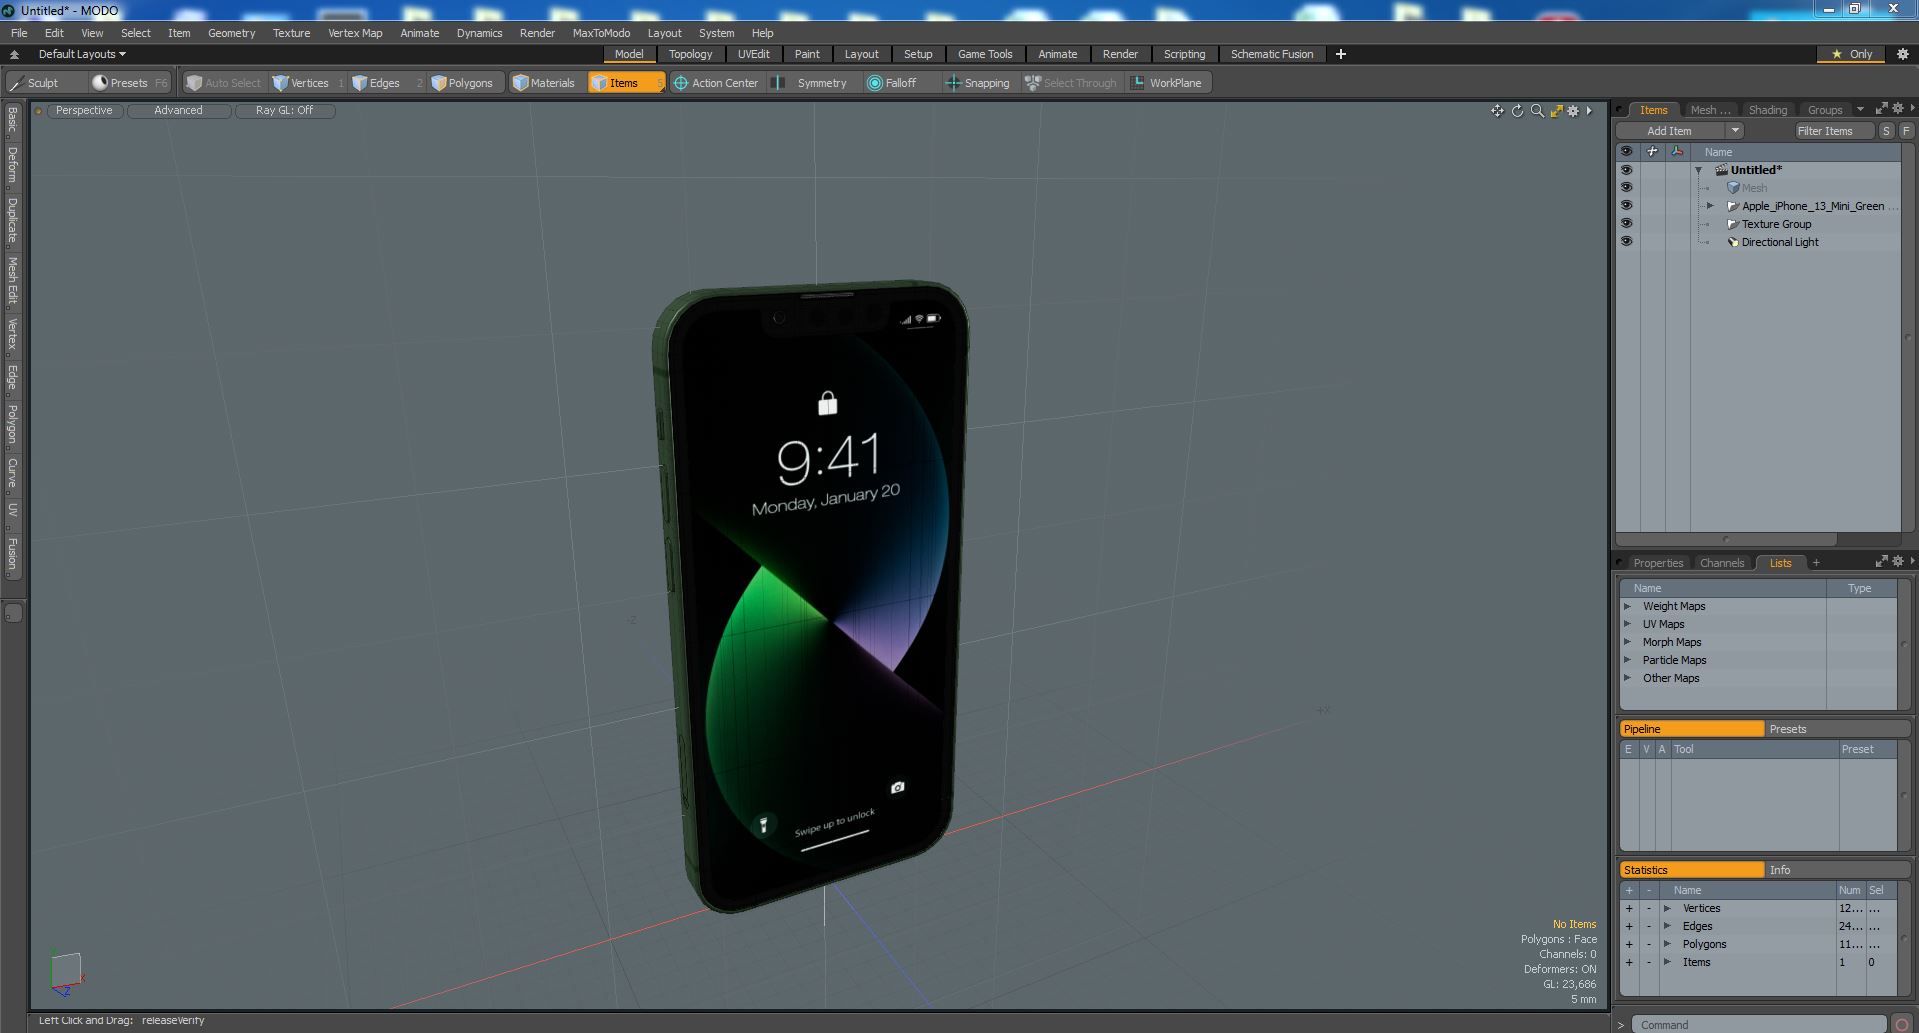Screen dimensions: 1919x1033
Task: Click the minus for the Edges statistics row
Action: coord(1649,927)
